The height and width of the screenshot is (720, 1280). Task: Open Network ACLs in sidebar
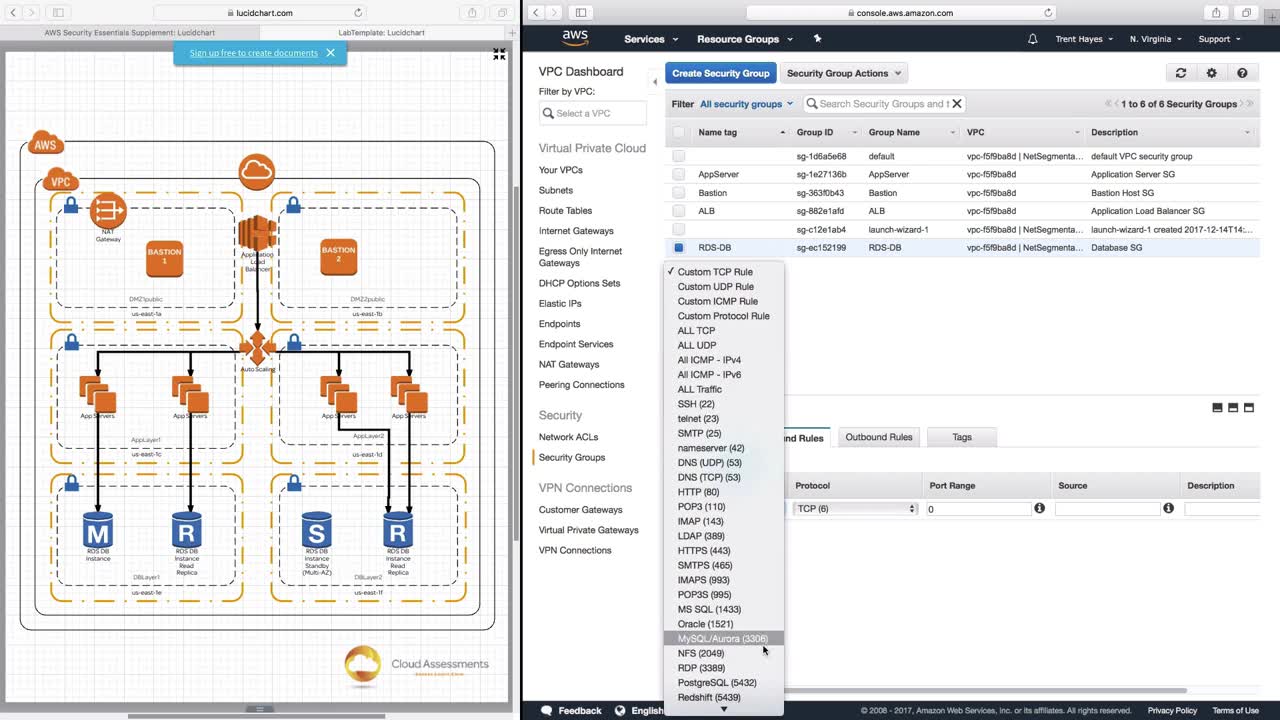pyautogui.click(x=568, y=437)
